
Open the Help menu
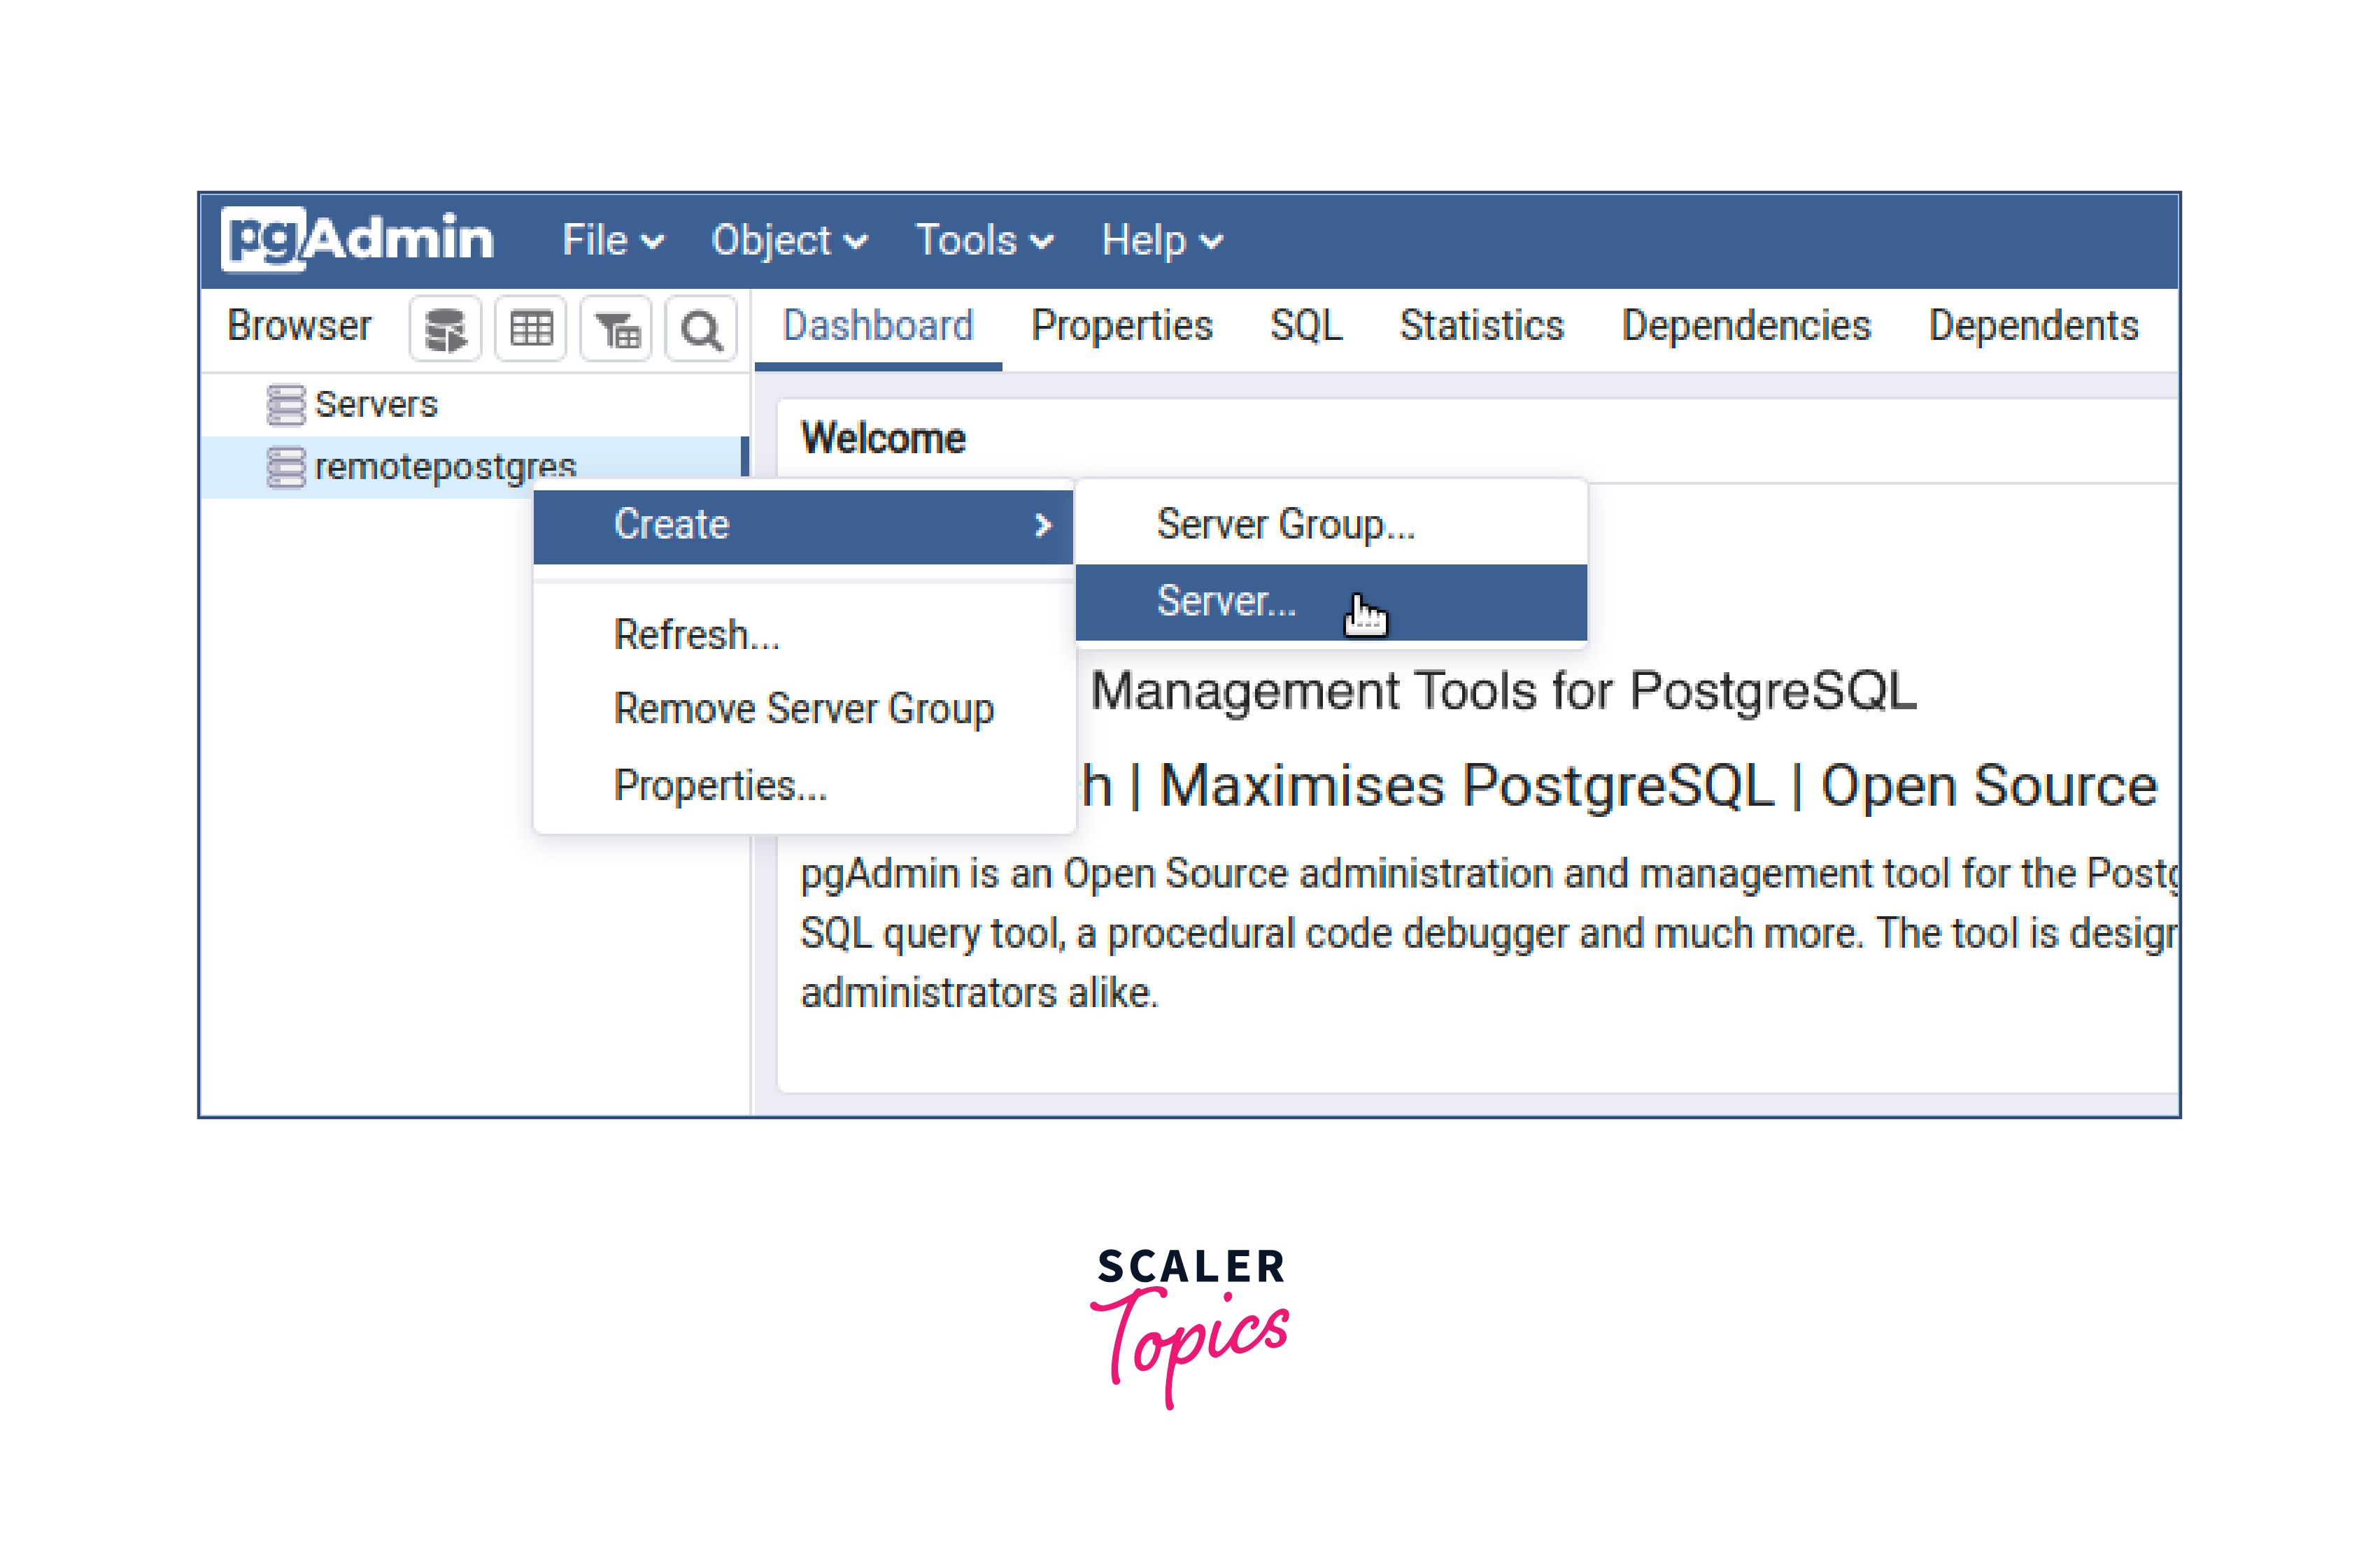[x=1161, y=241]
